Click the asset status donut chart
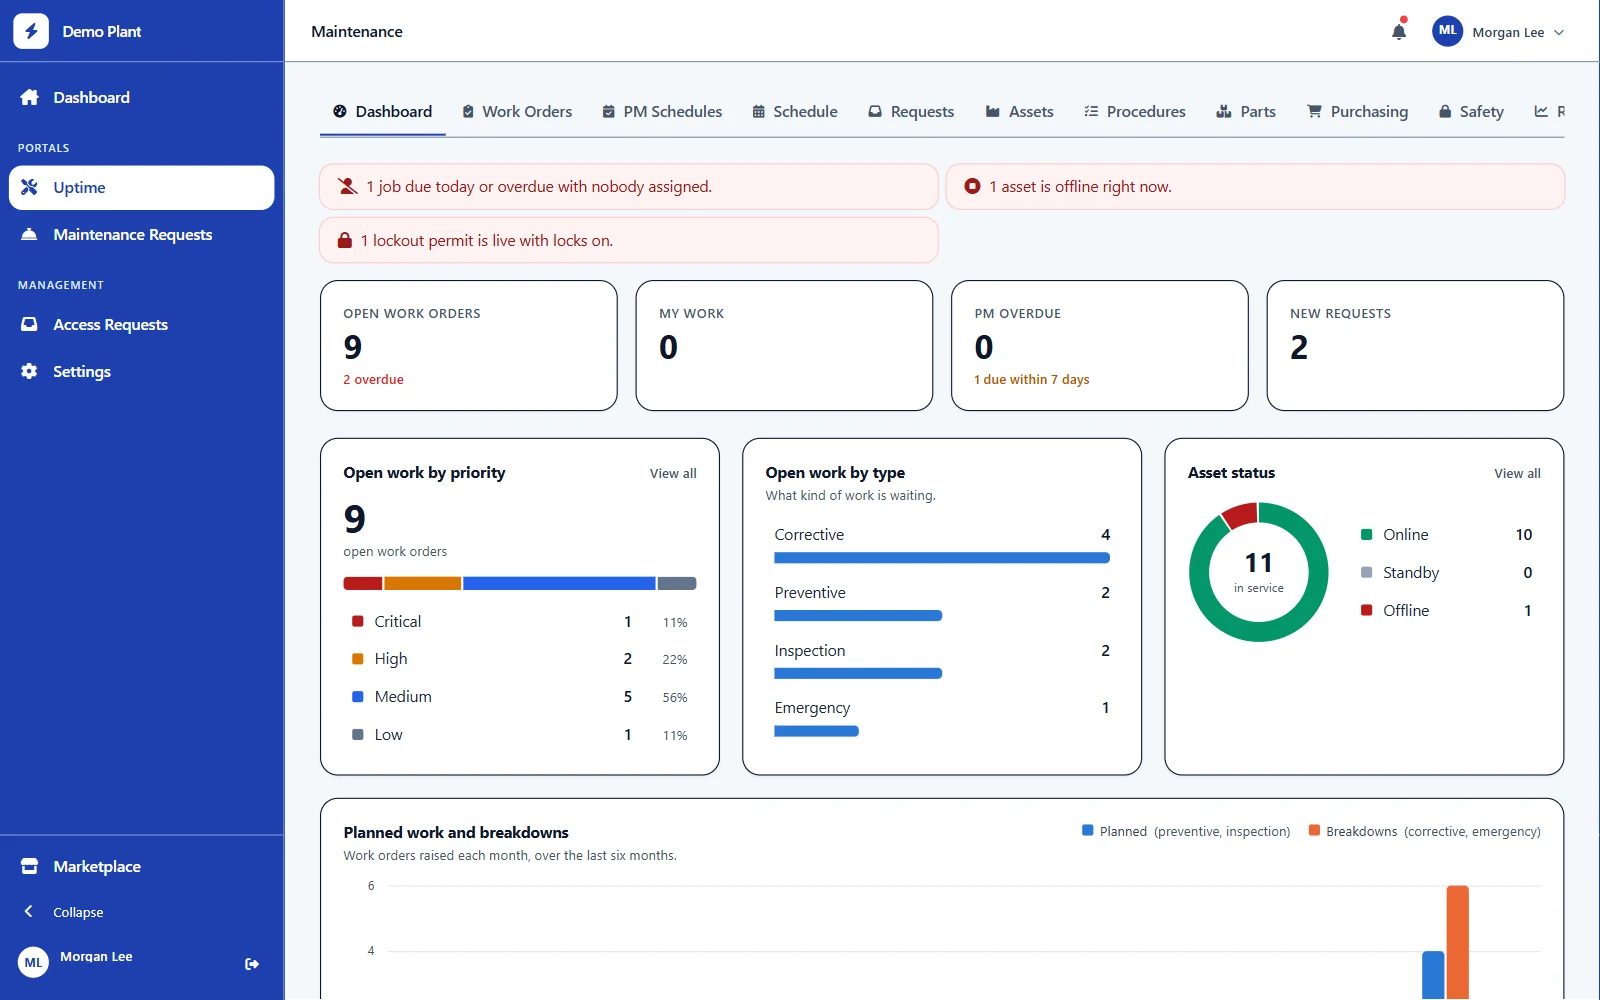 [1259, 572]
